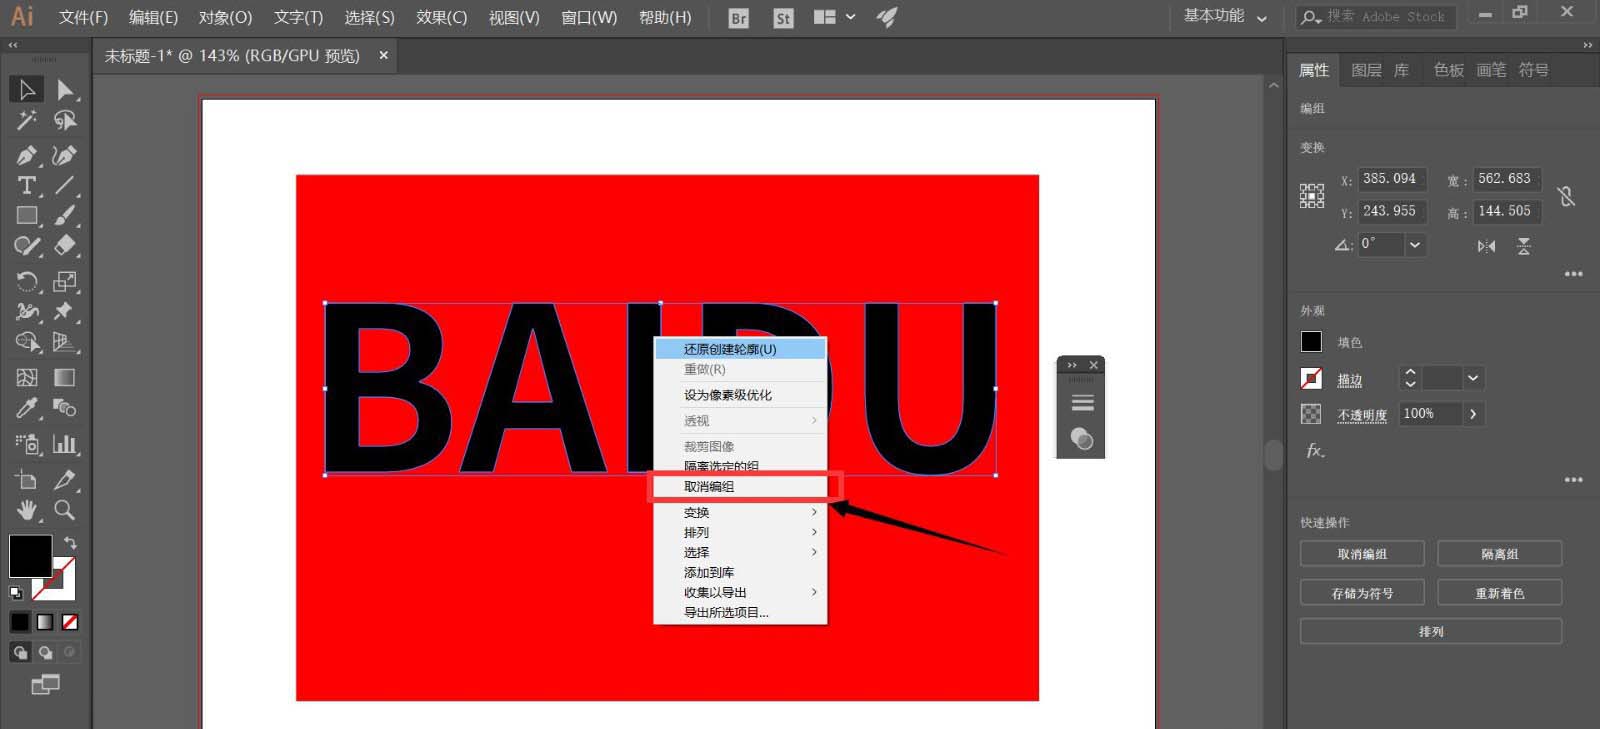
Task: Select the Type tool
Action: point(27,185)
